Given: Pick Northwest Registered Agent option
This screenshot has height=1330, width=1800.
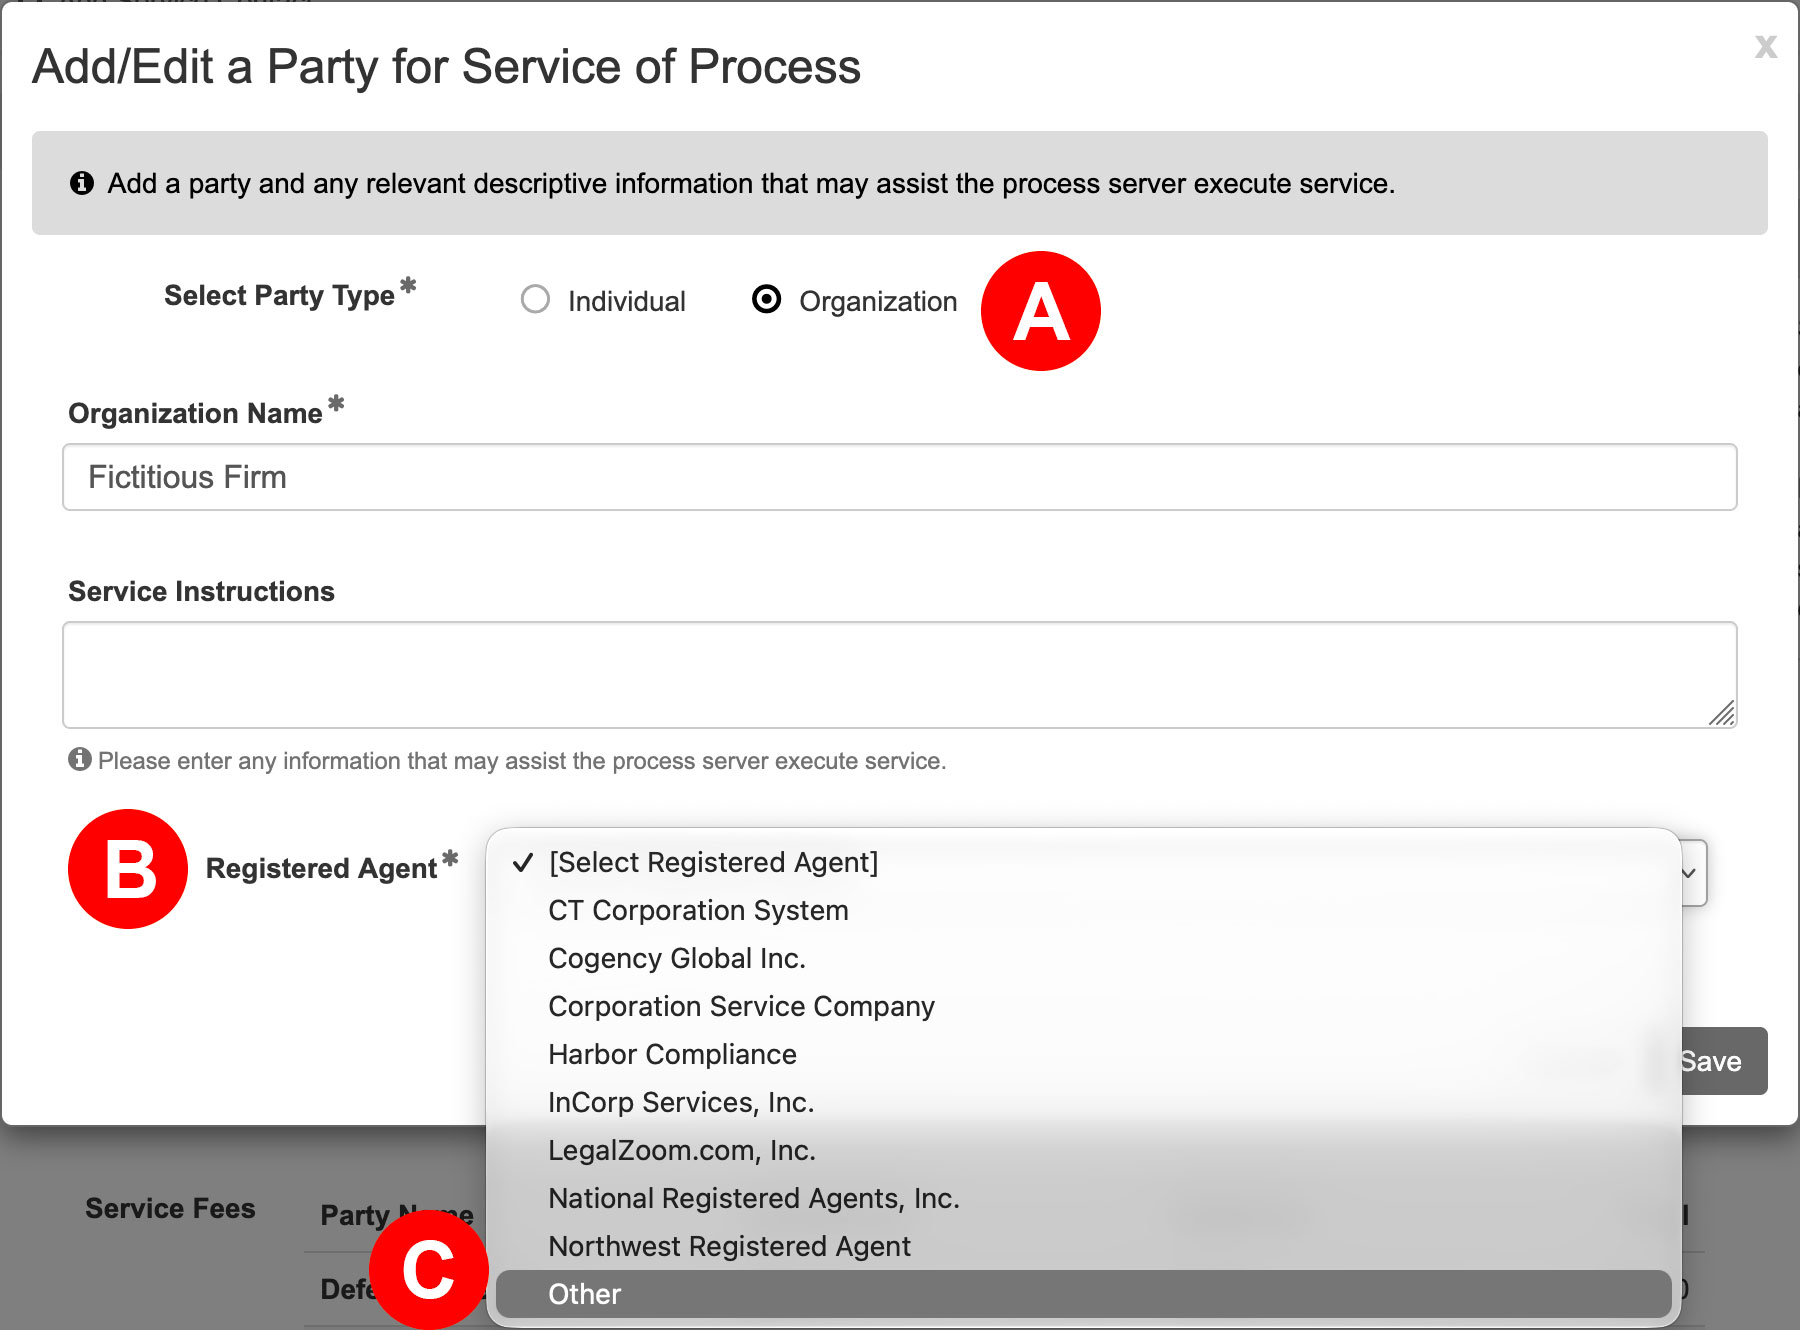Looking at the screenshot, I should tap(1084, 1246).
